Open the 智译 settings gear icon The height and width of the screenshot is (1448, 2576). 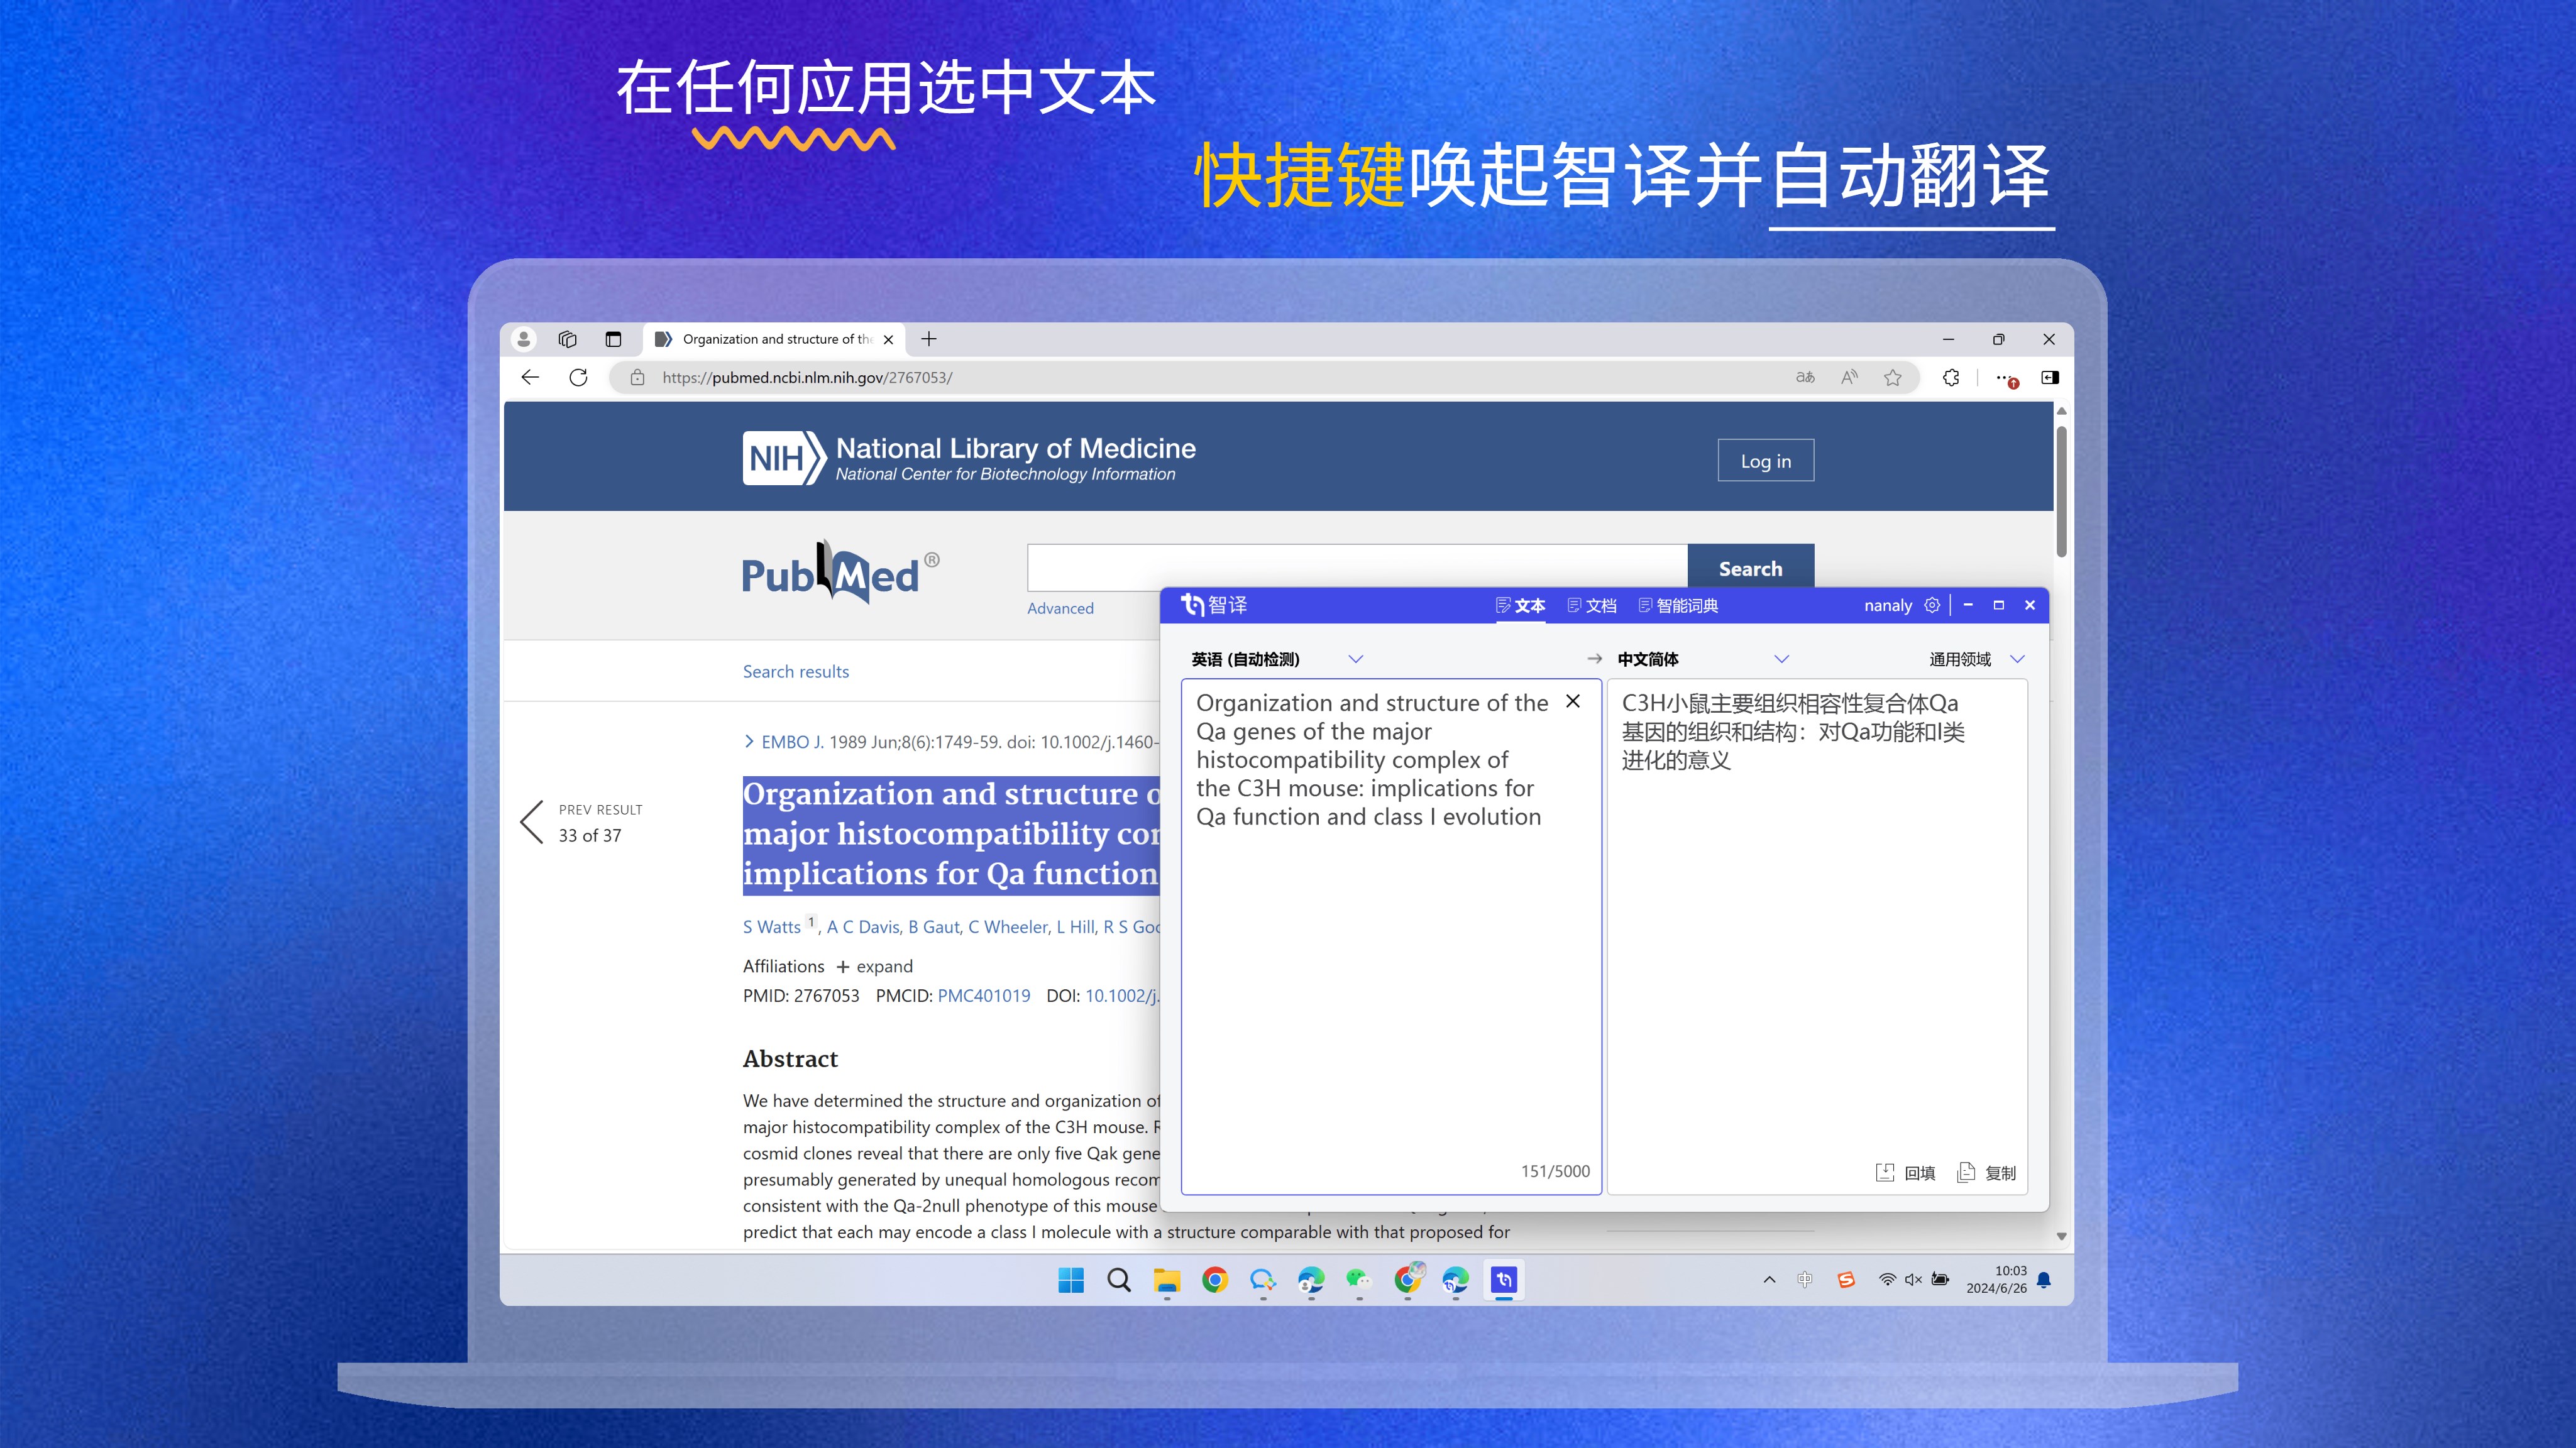point(1932,605)
